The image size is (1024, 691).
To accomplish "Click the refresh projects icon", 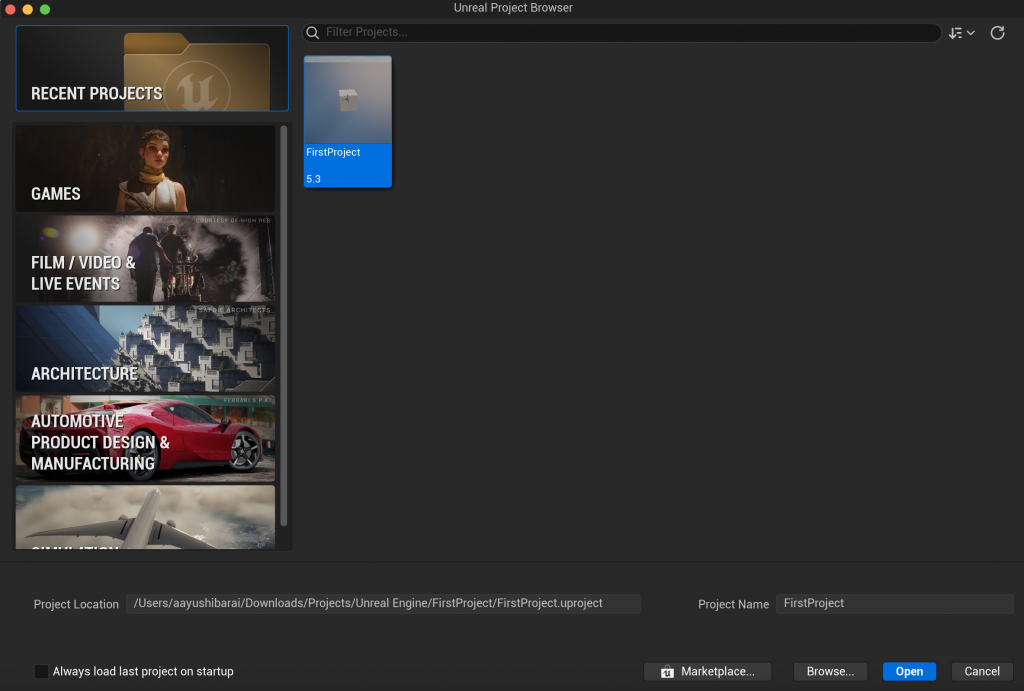I will coord(997,33).
